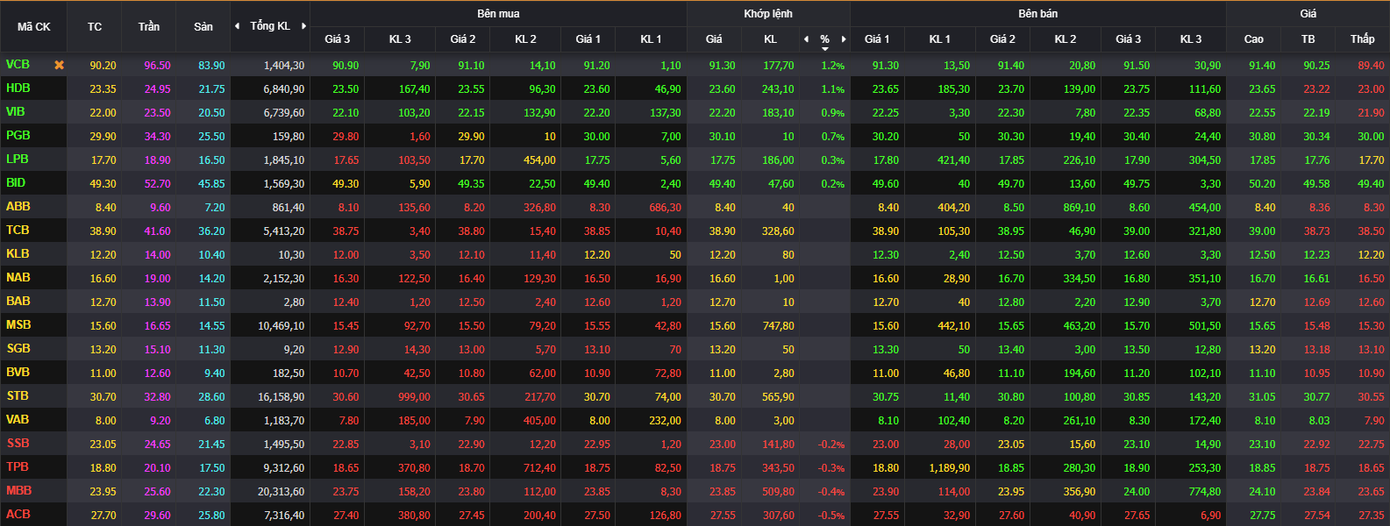The height and width of the screenshot is (526, 1390).
Task: Open the STB ticker symbol
Action: click(18, 396)
